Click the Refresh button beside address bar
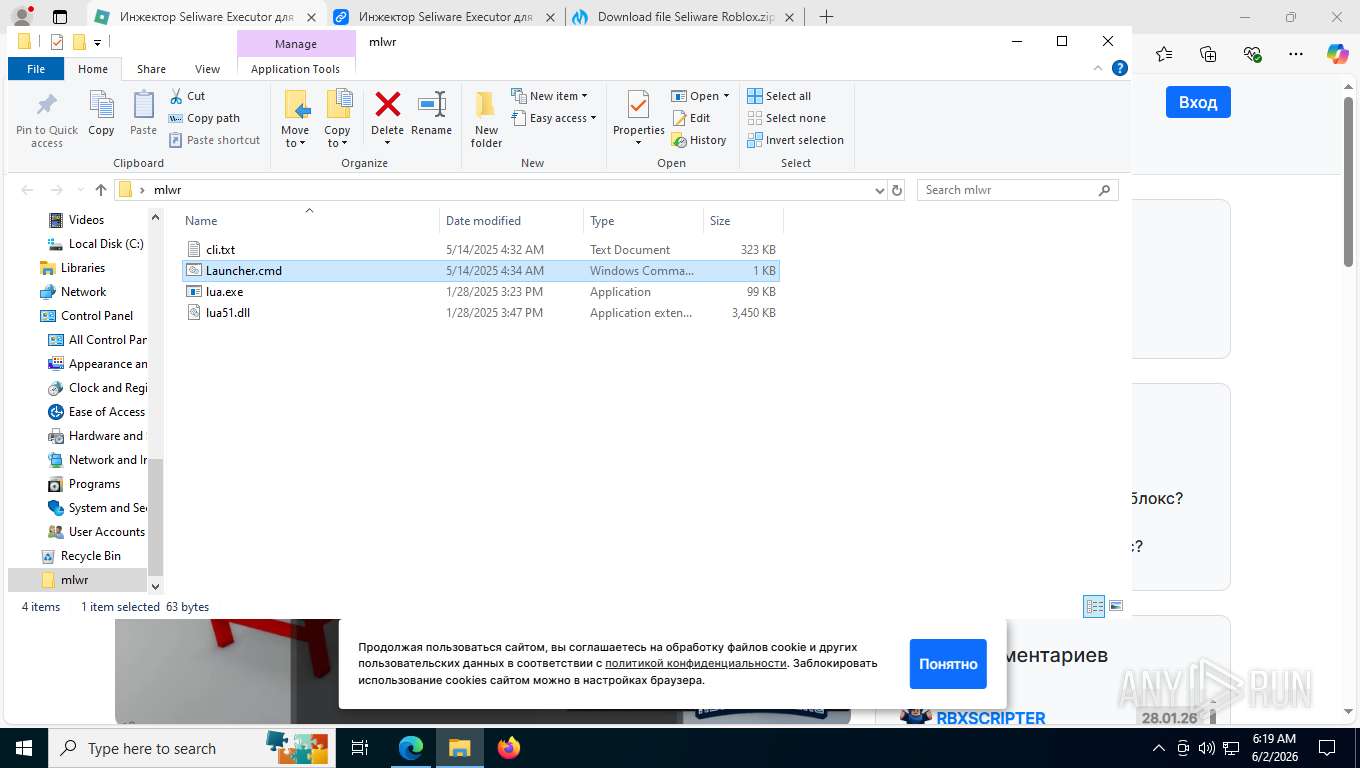 tap(897, 190)
